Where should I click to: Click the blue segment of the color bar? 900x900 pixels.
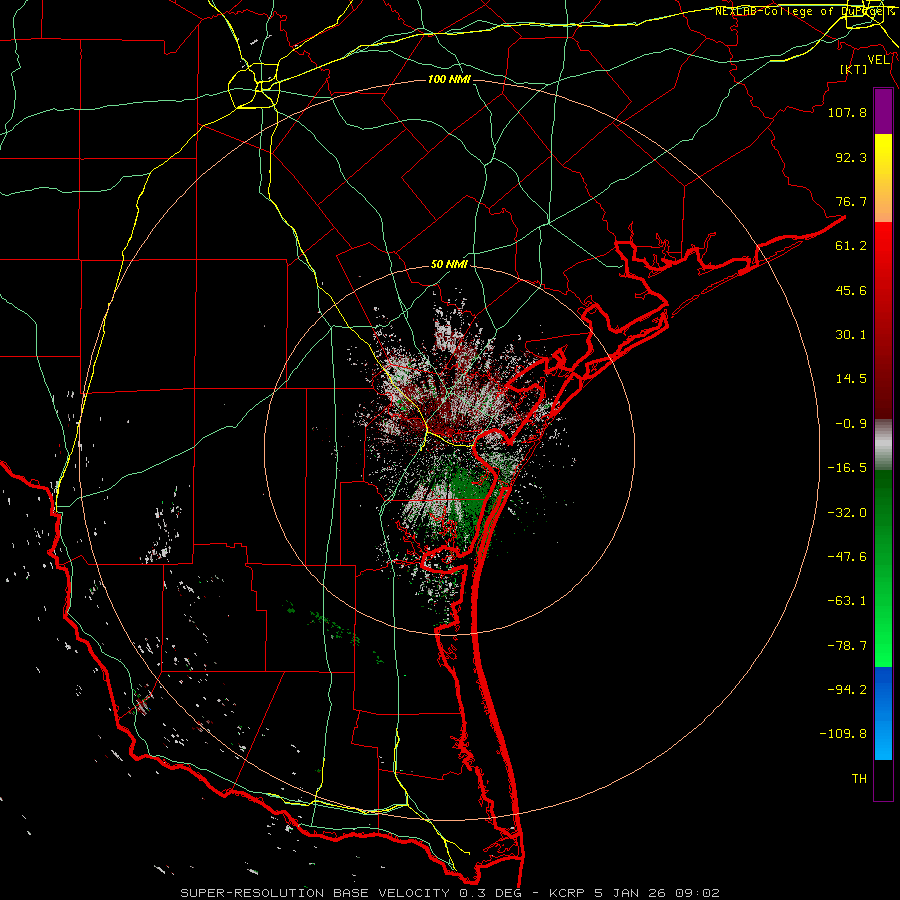883,713
